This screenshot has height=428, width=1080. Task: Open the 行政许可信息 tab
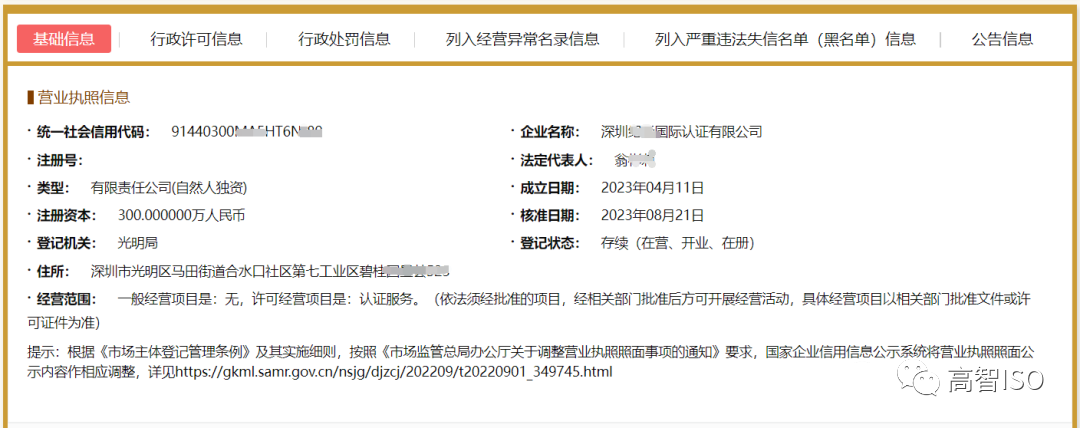(196, 39)
